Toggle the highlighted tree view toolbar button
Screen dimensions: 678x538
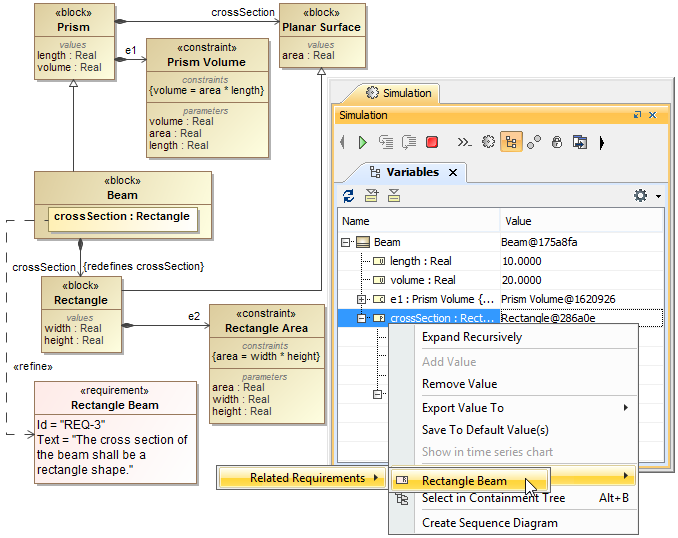[511, 143]
